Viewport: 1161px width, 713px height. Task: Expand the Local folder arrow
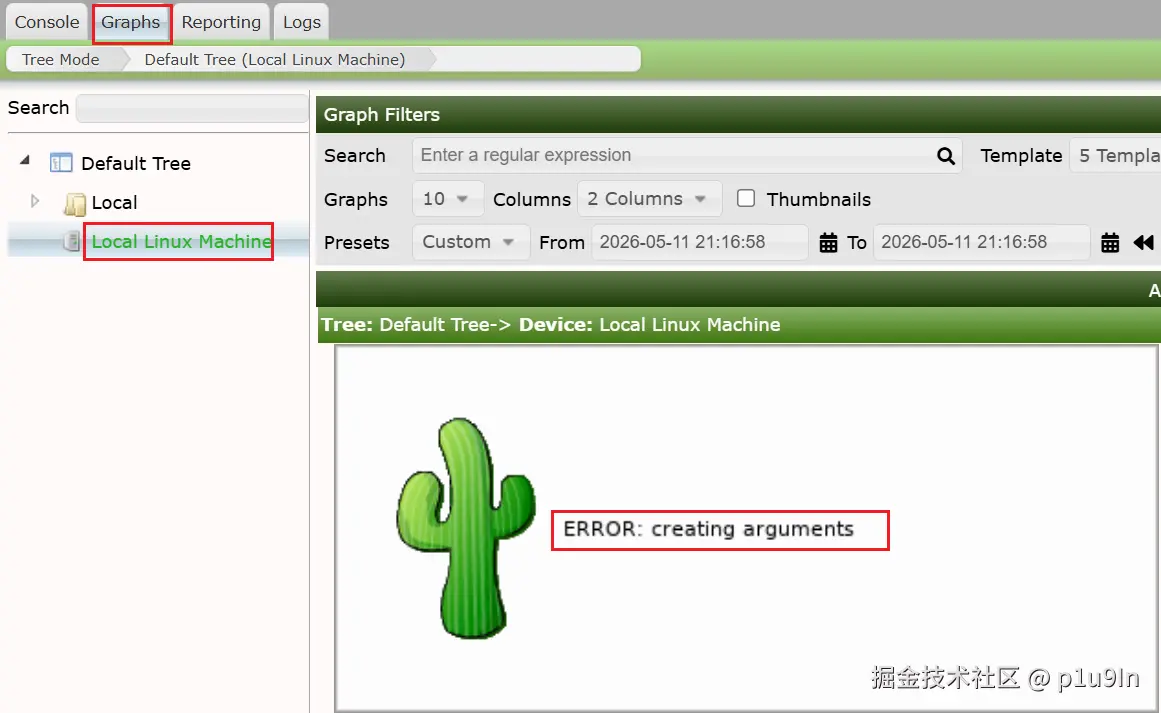[x=35, y=201]
